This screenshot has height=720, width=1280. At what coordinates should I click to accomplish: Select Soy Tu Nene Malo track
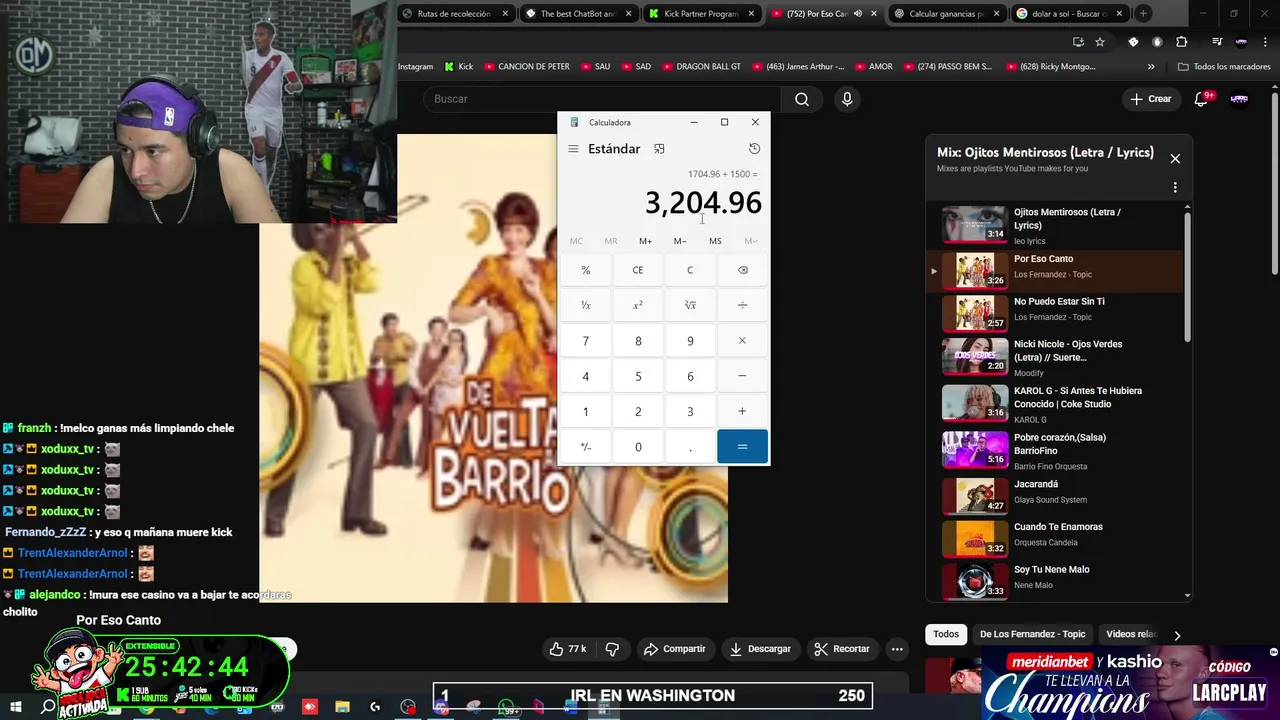[x=1060, y=580]
